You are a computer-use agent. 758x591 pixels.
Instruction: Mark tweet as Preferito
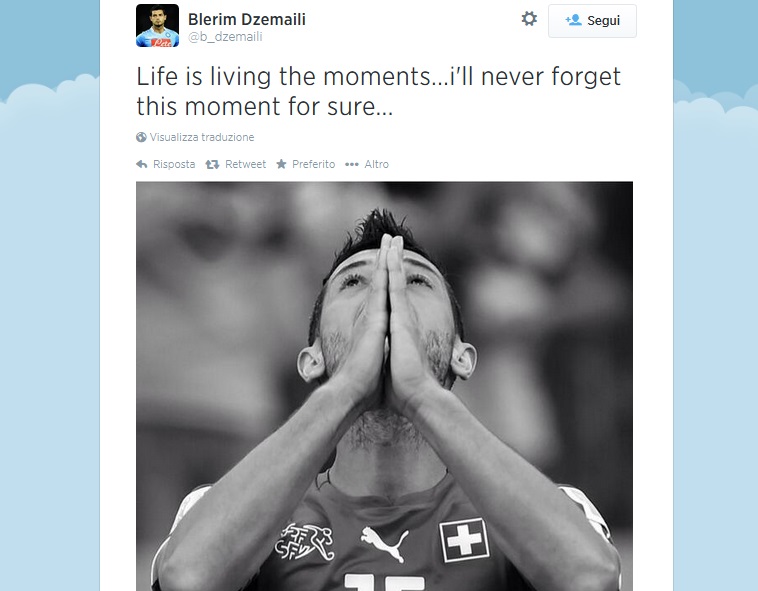(x=313, y=164)
